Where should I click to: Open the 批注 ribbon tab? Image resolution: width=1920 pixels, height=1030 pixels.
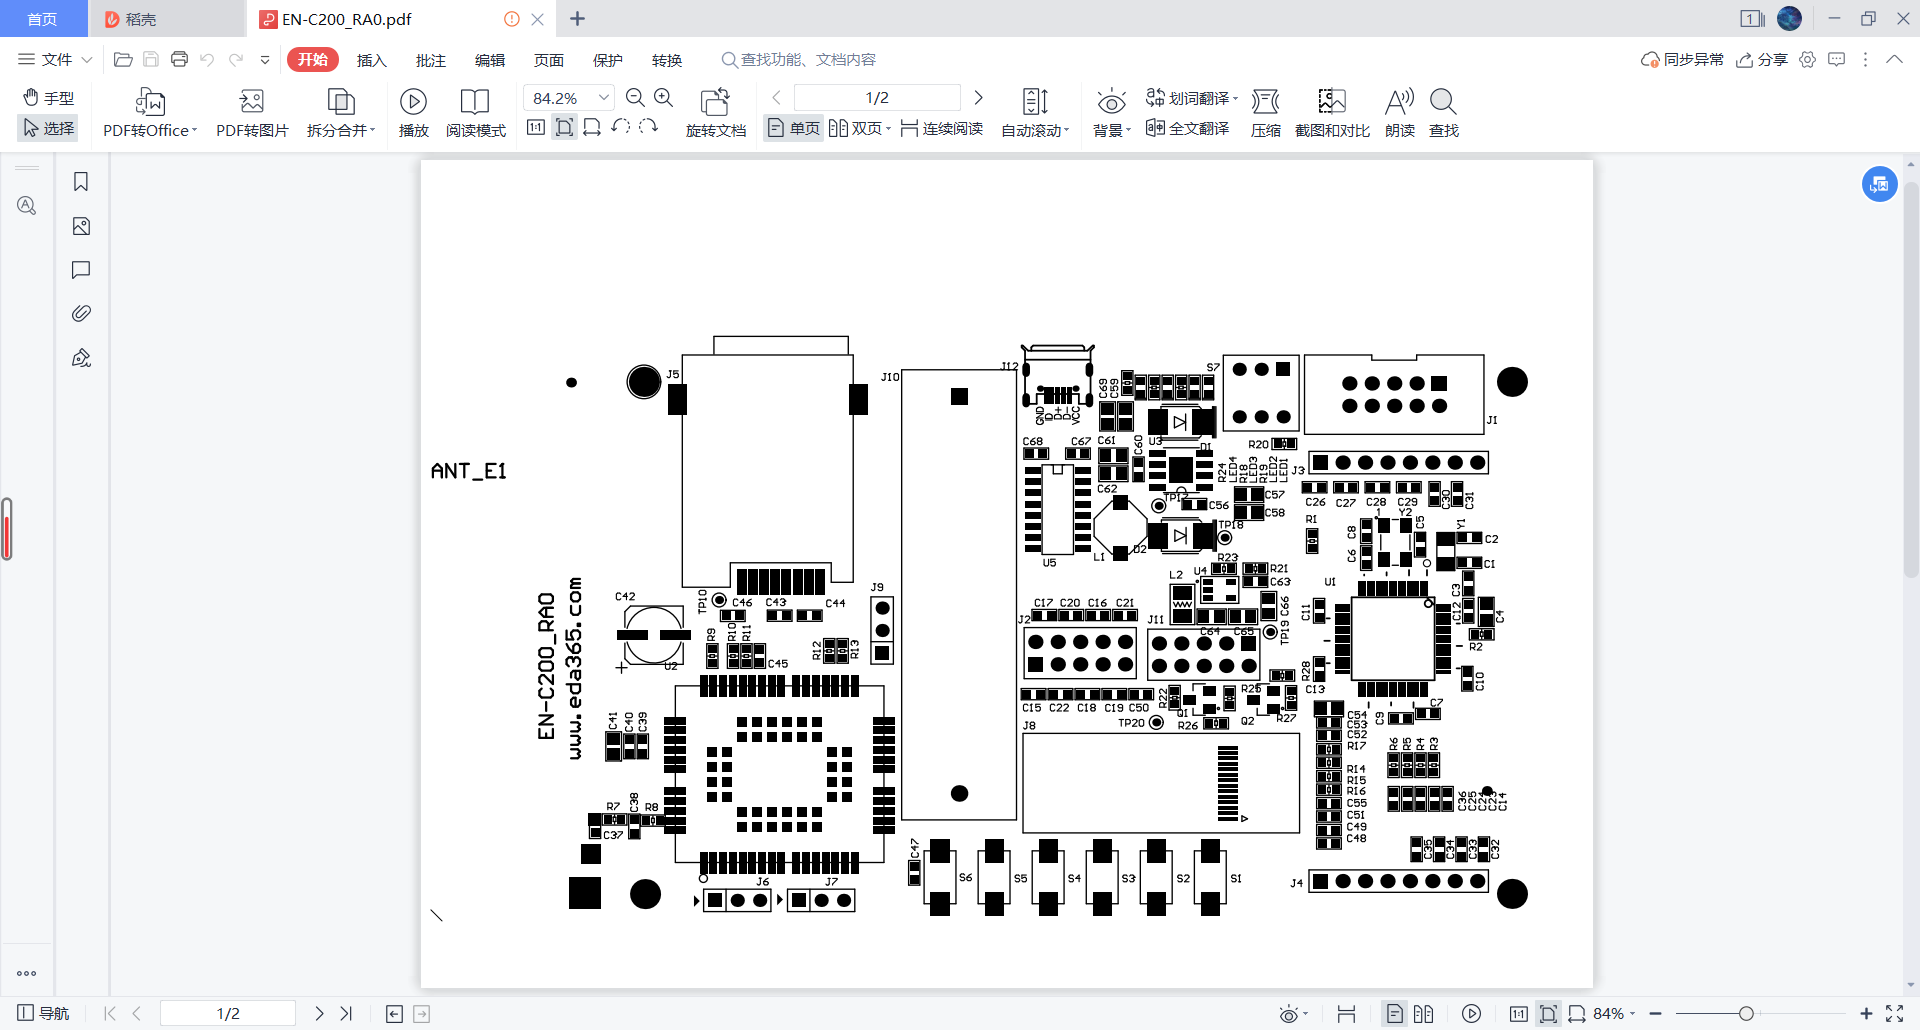tap(431, 60)
